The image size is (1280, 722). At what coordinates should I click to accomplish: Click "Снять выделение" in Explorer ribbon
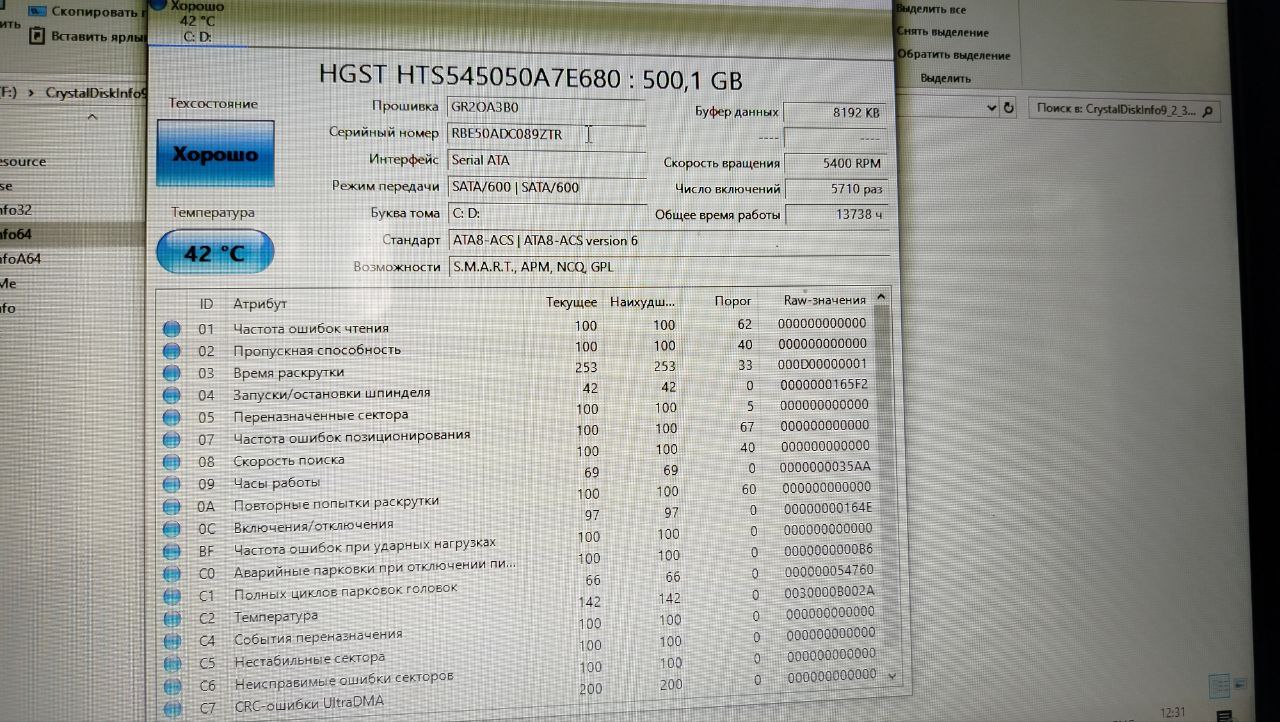pyautogui.click(x=943, y=32)
